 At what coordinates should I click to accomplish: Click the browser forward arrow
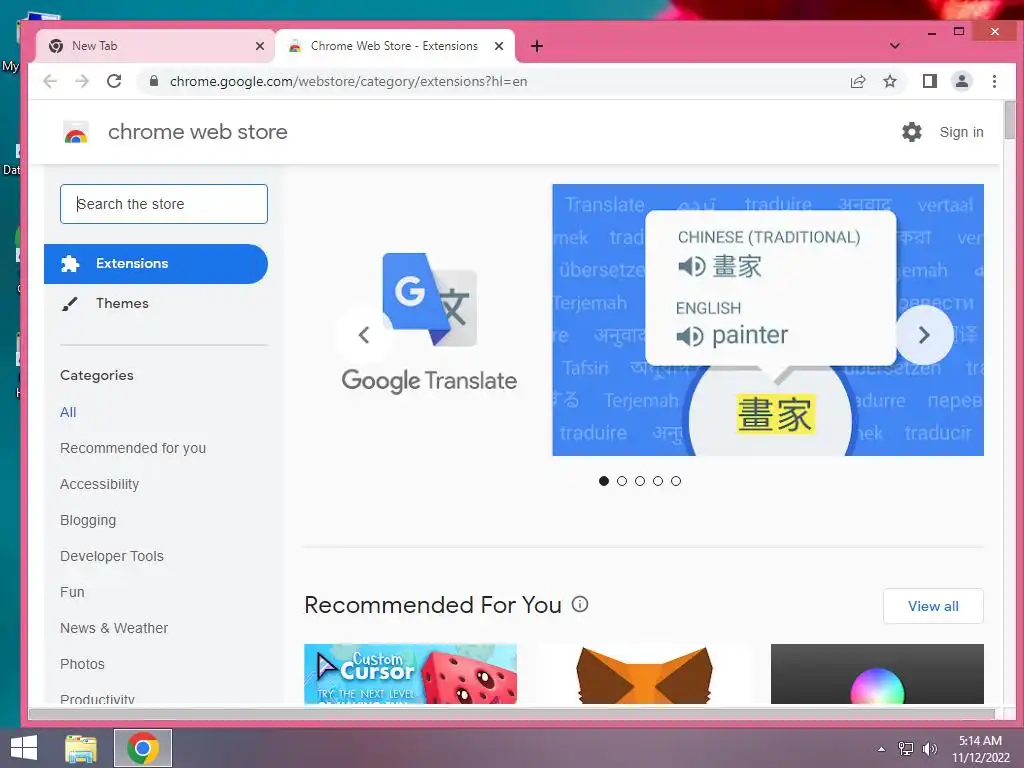(x=82, y=81)
